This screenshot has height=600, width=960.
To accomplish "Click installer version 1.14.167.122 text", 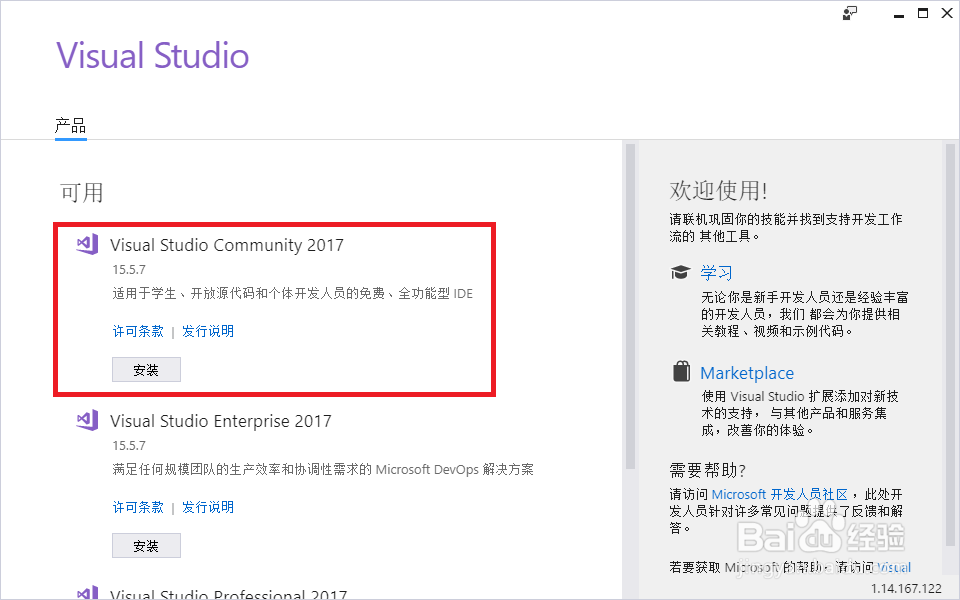I will [906, 588].
